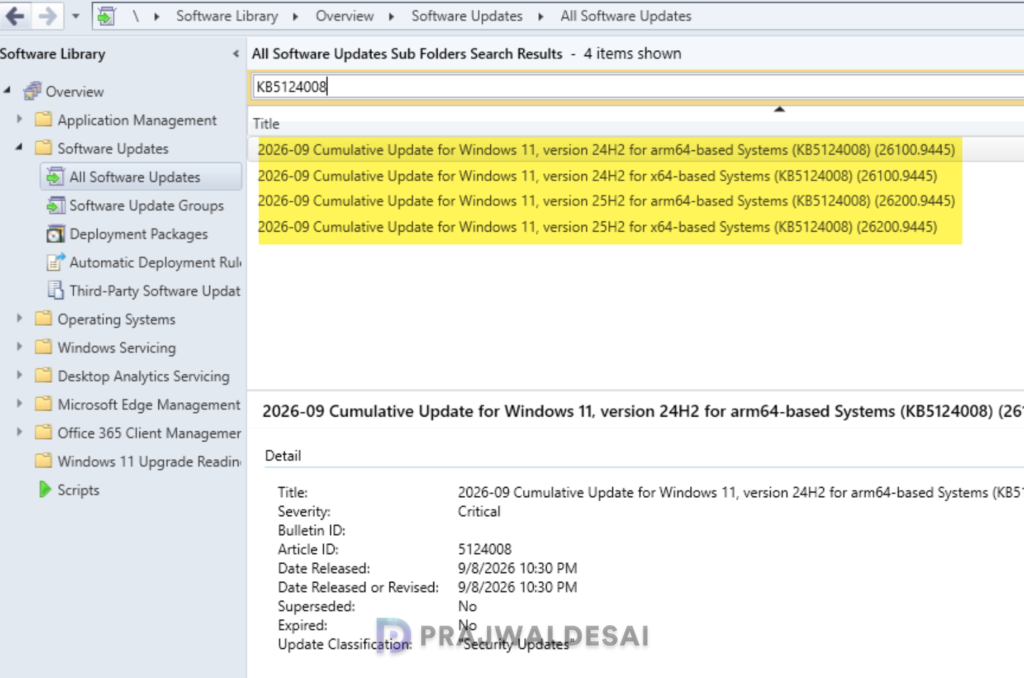1024x678 pixels.
Task: Click the Office 365 Client Management folder icon
Action: click(44, 432)
